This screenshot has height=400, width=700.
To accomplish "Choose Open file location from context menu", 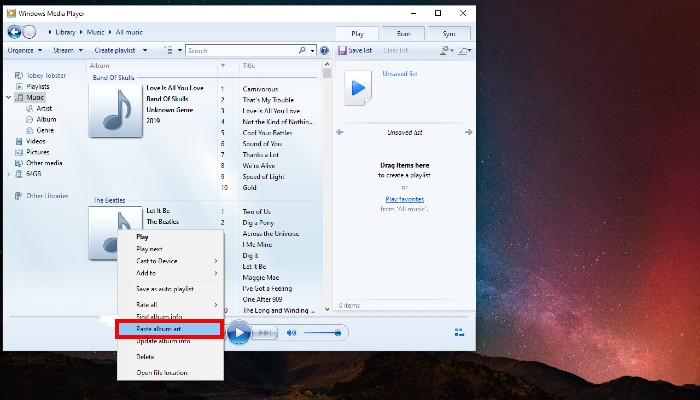I will point(161,372).
